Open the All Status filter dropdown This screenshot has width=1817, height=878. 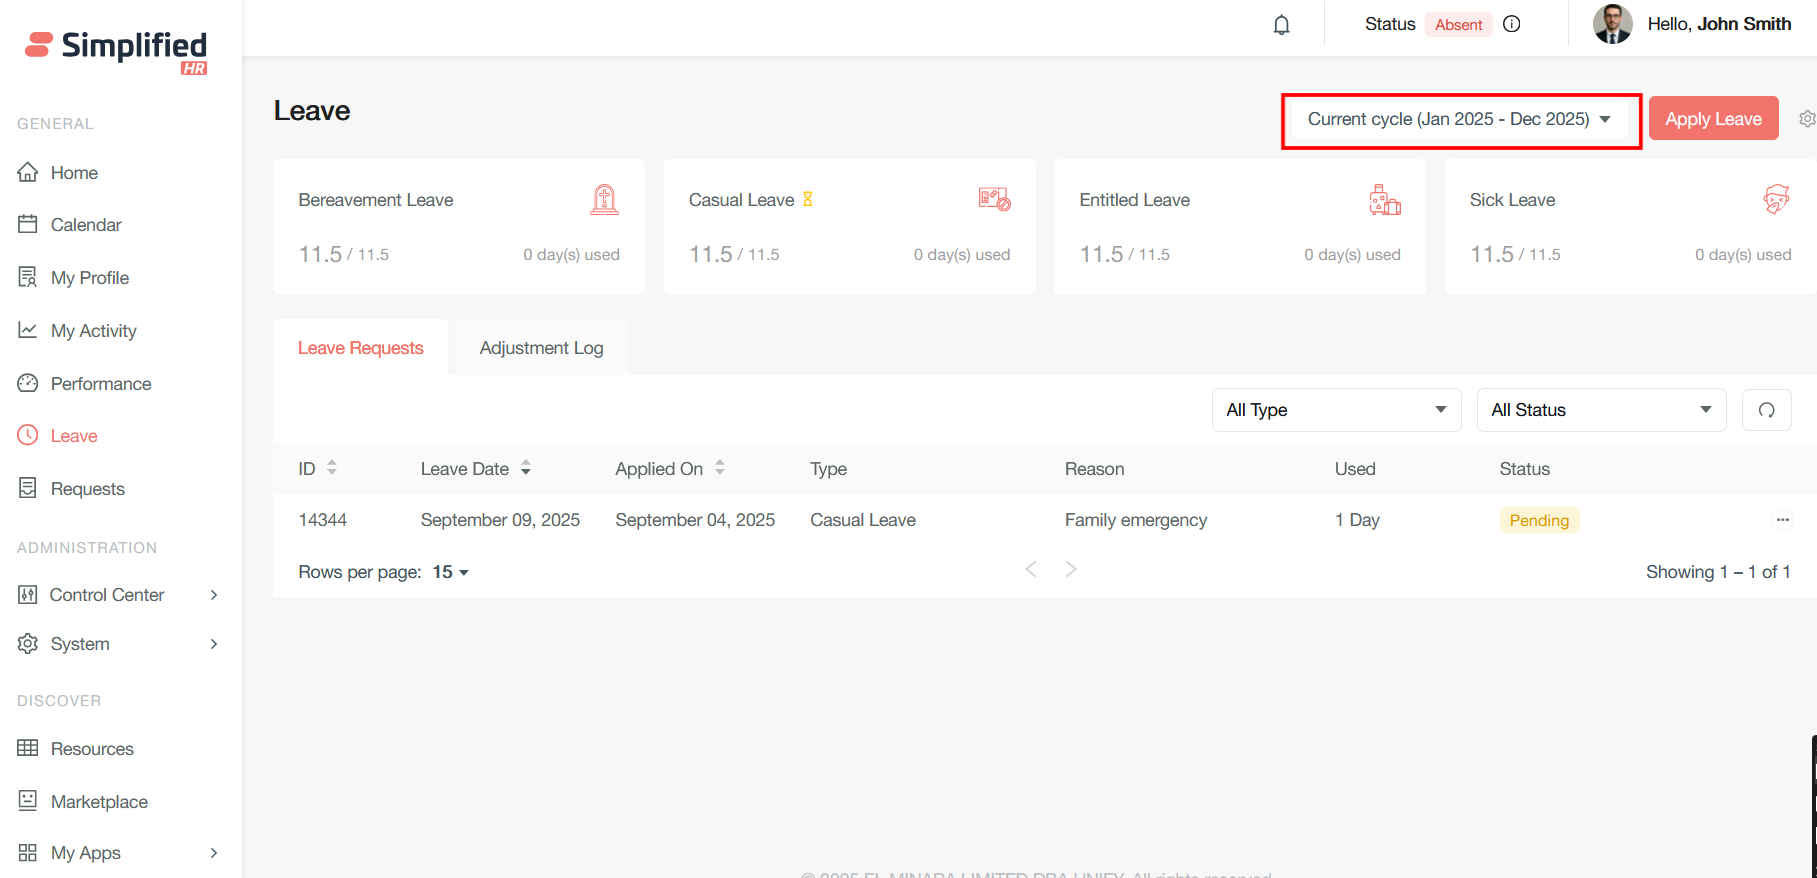point(1600,410)
